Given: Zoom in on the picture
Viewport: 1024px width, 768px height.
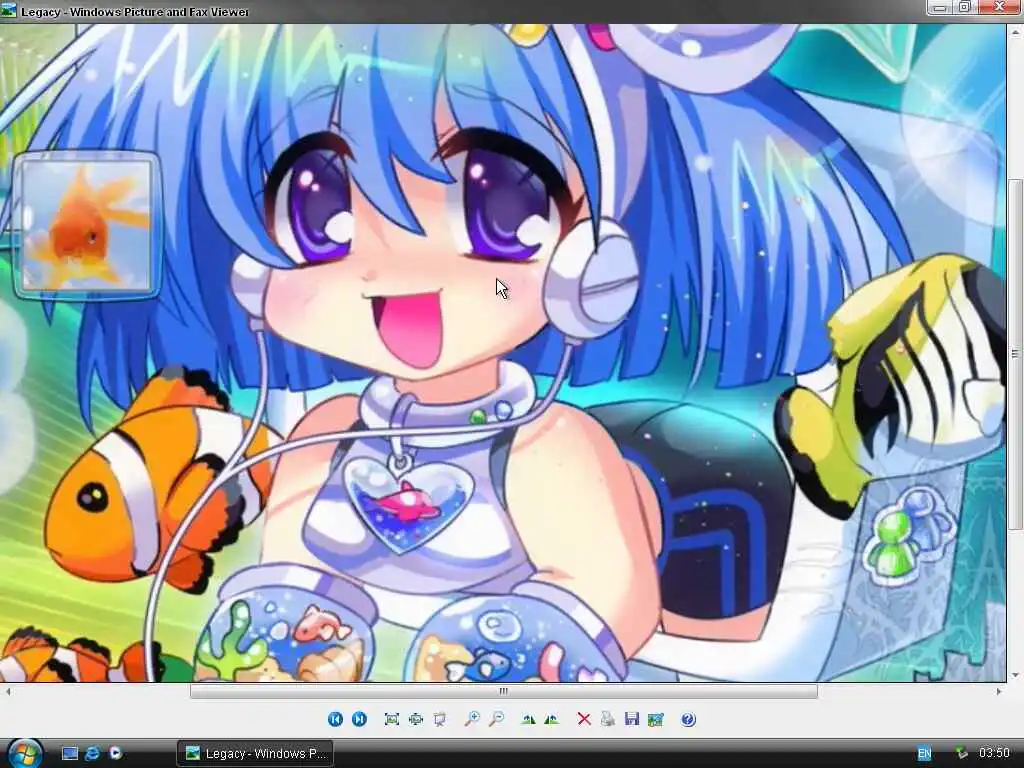Looking at the screenshot, I should click(x=472, y=719).
